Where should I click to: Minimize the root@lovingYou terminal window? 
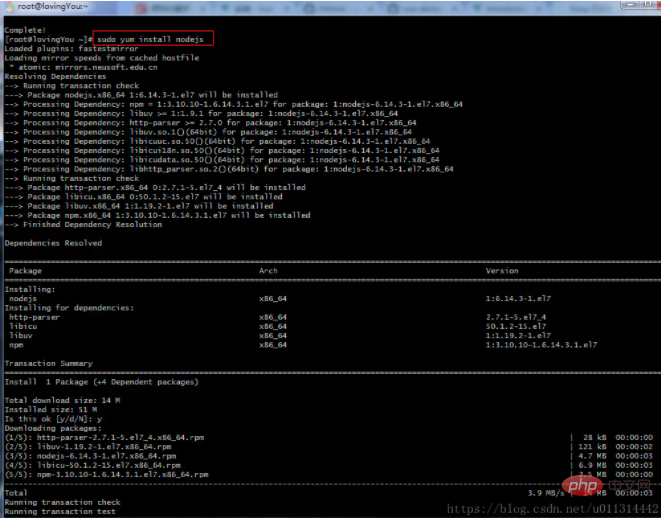630,4
